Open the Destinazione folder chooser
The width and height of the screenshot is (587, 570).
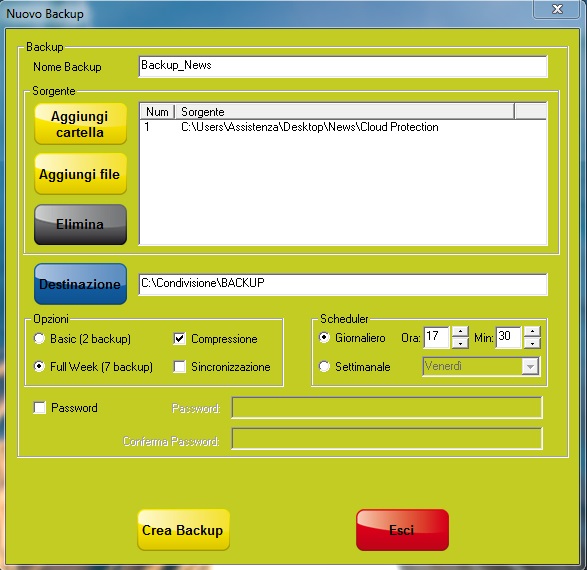click(80, 284)
